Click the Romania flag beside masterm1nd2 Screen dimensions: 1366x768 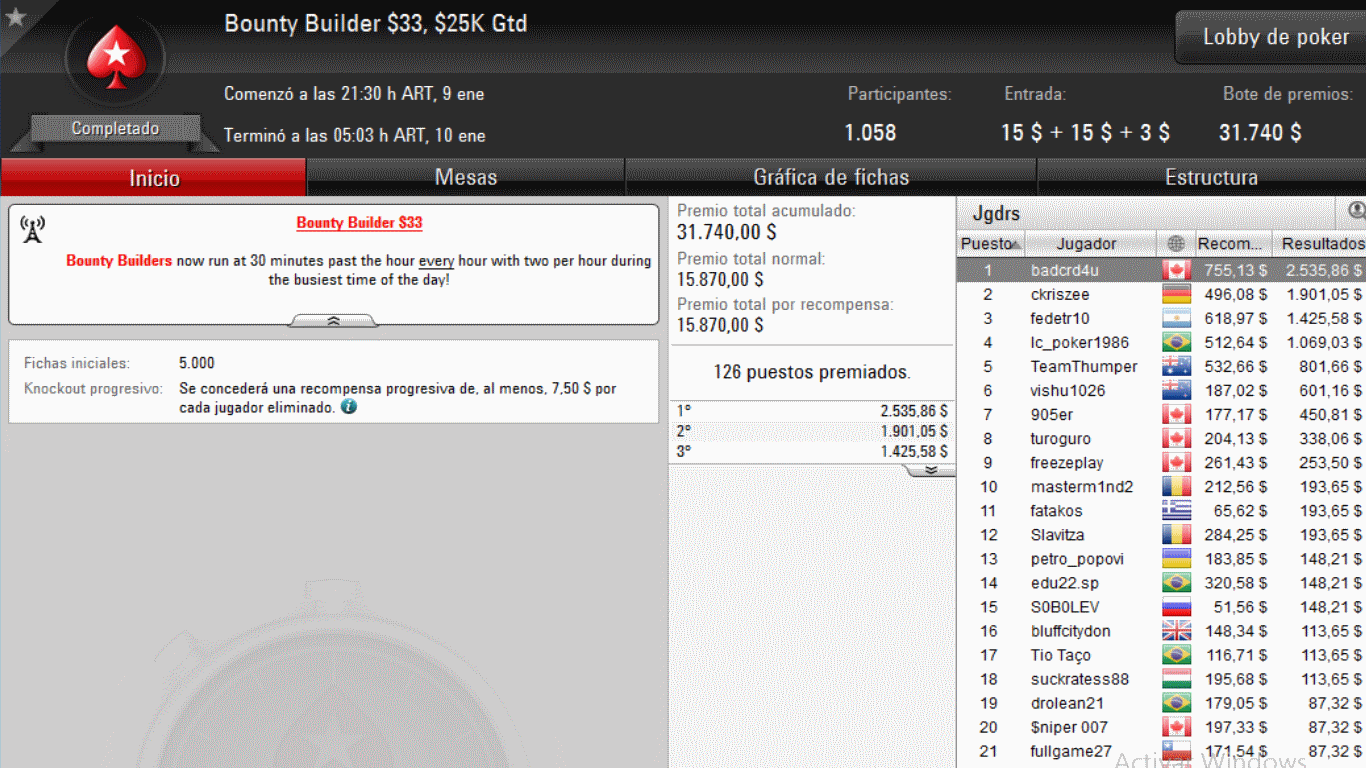click(1176, 486)
